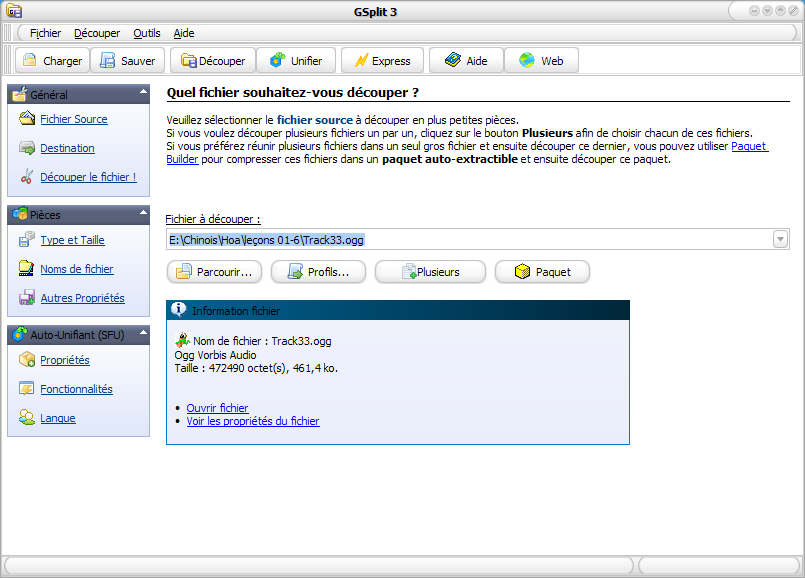This screenshot has width=805, height=578.
Task: Click the Autres Propriétés icon
Action: coord(27,298)
